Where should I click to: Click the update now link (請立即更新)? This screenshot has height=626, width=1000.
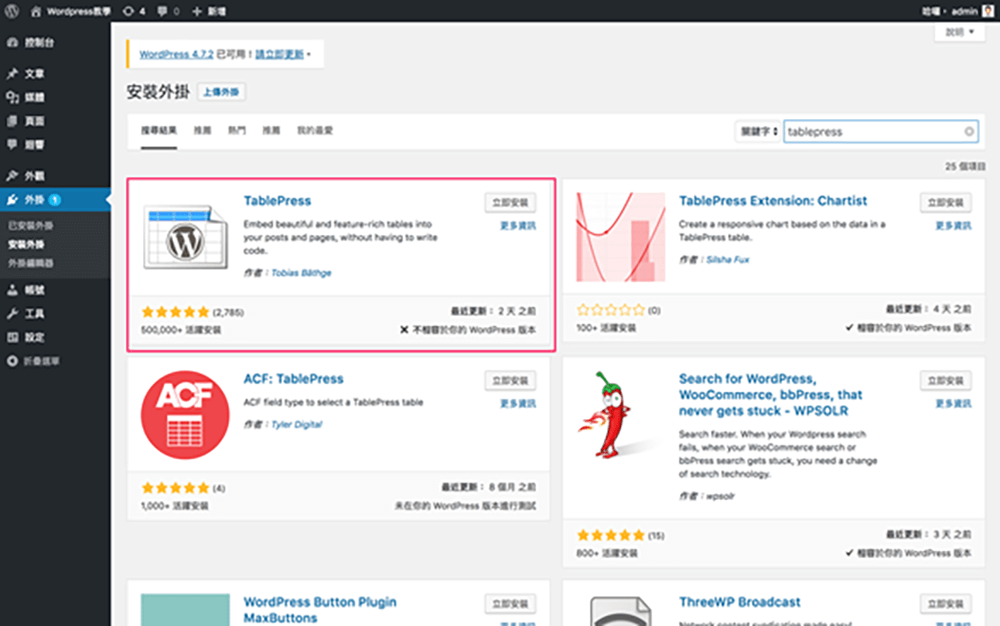tap(279, 54)
